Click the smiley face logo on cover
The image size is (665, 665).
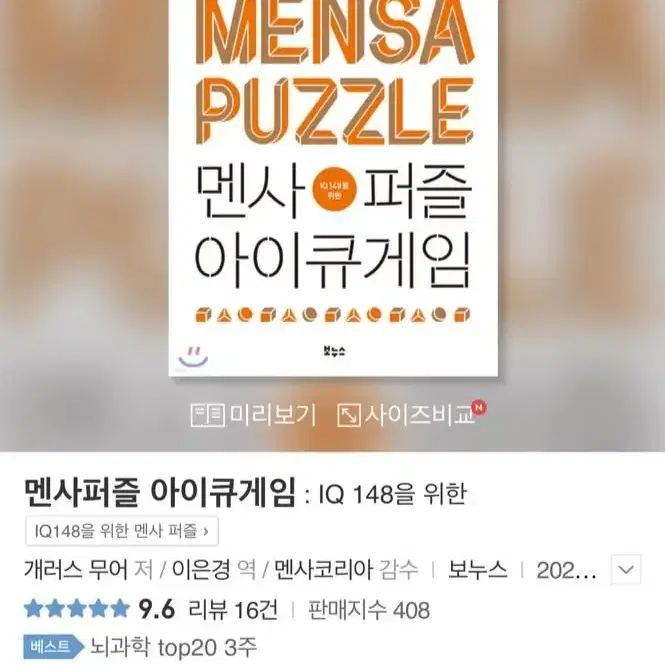(x=193, y=357)
